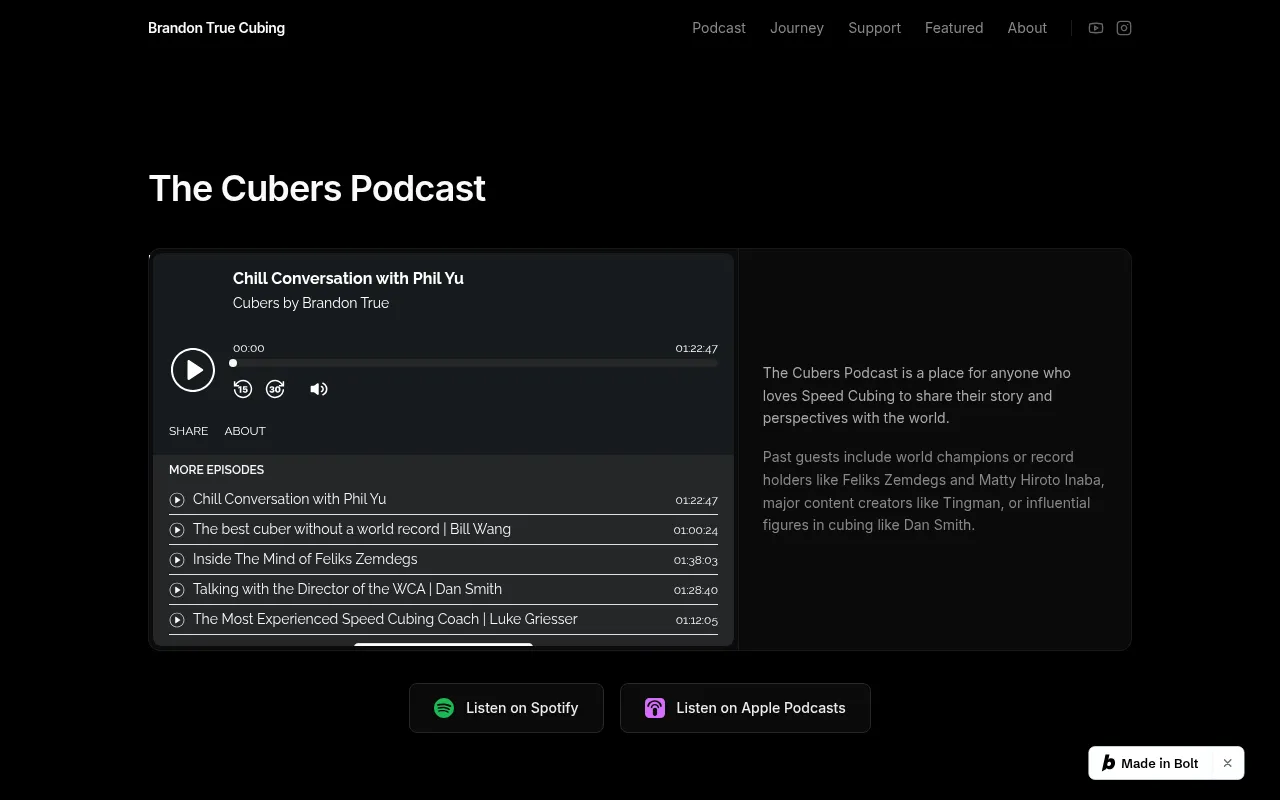Viewport: 1280px width, 800px height.
Task: Click the Brandon True Cubing site logo
Action: pyautogui.click(x=216, y=28)
